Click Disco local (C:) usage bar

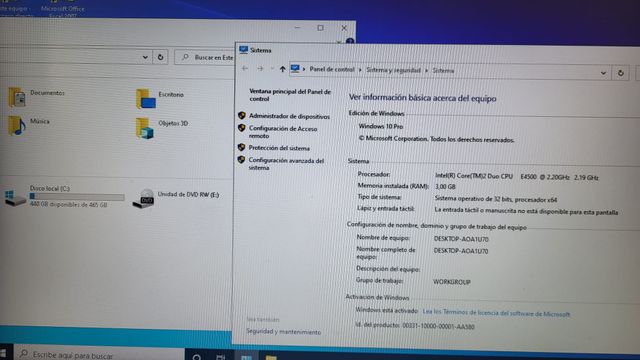click(x=77, y=197)
